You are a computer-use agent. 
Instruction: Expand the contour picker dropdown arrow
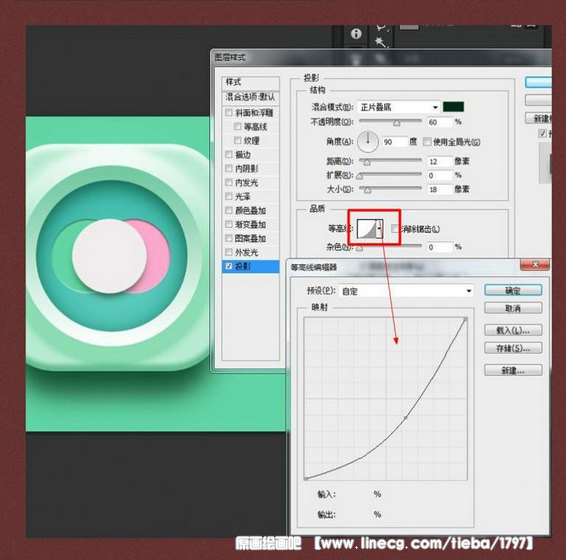point(379,229)
